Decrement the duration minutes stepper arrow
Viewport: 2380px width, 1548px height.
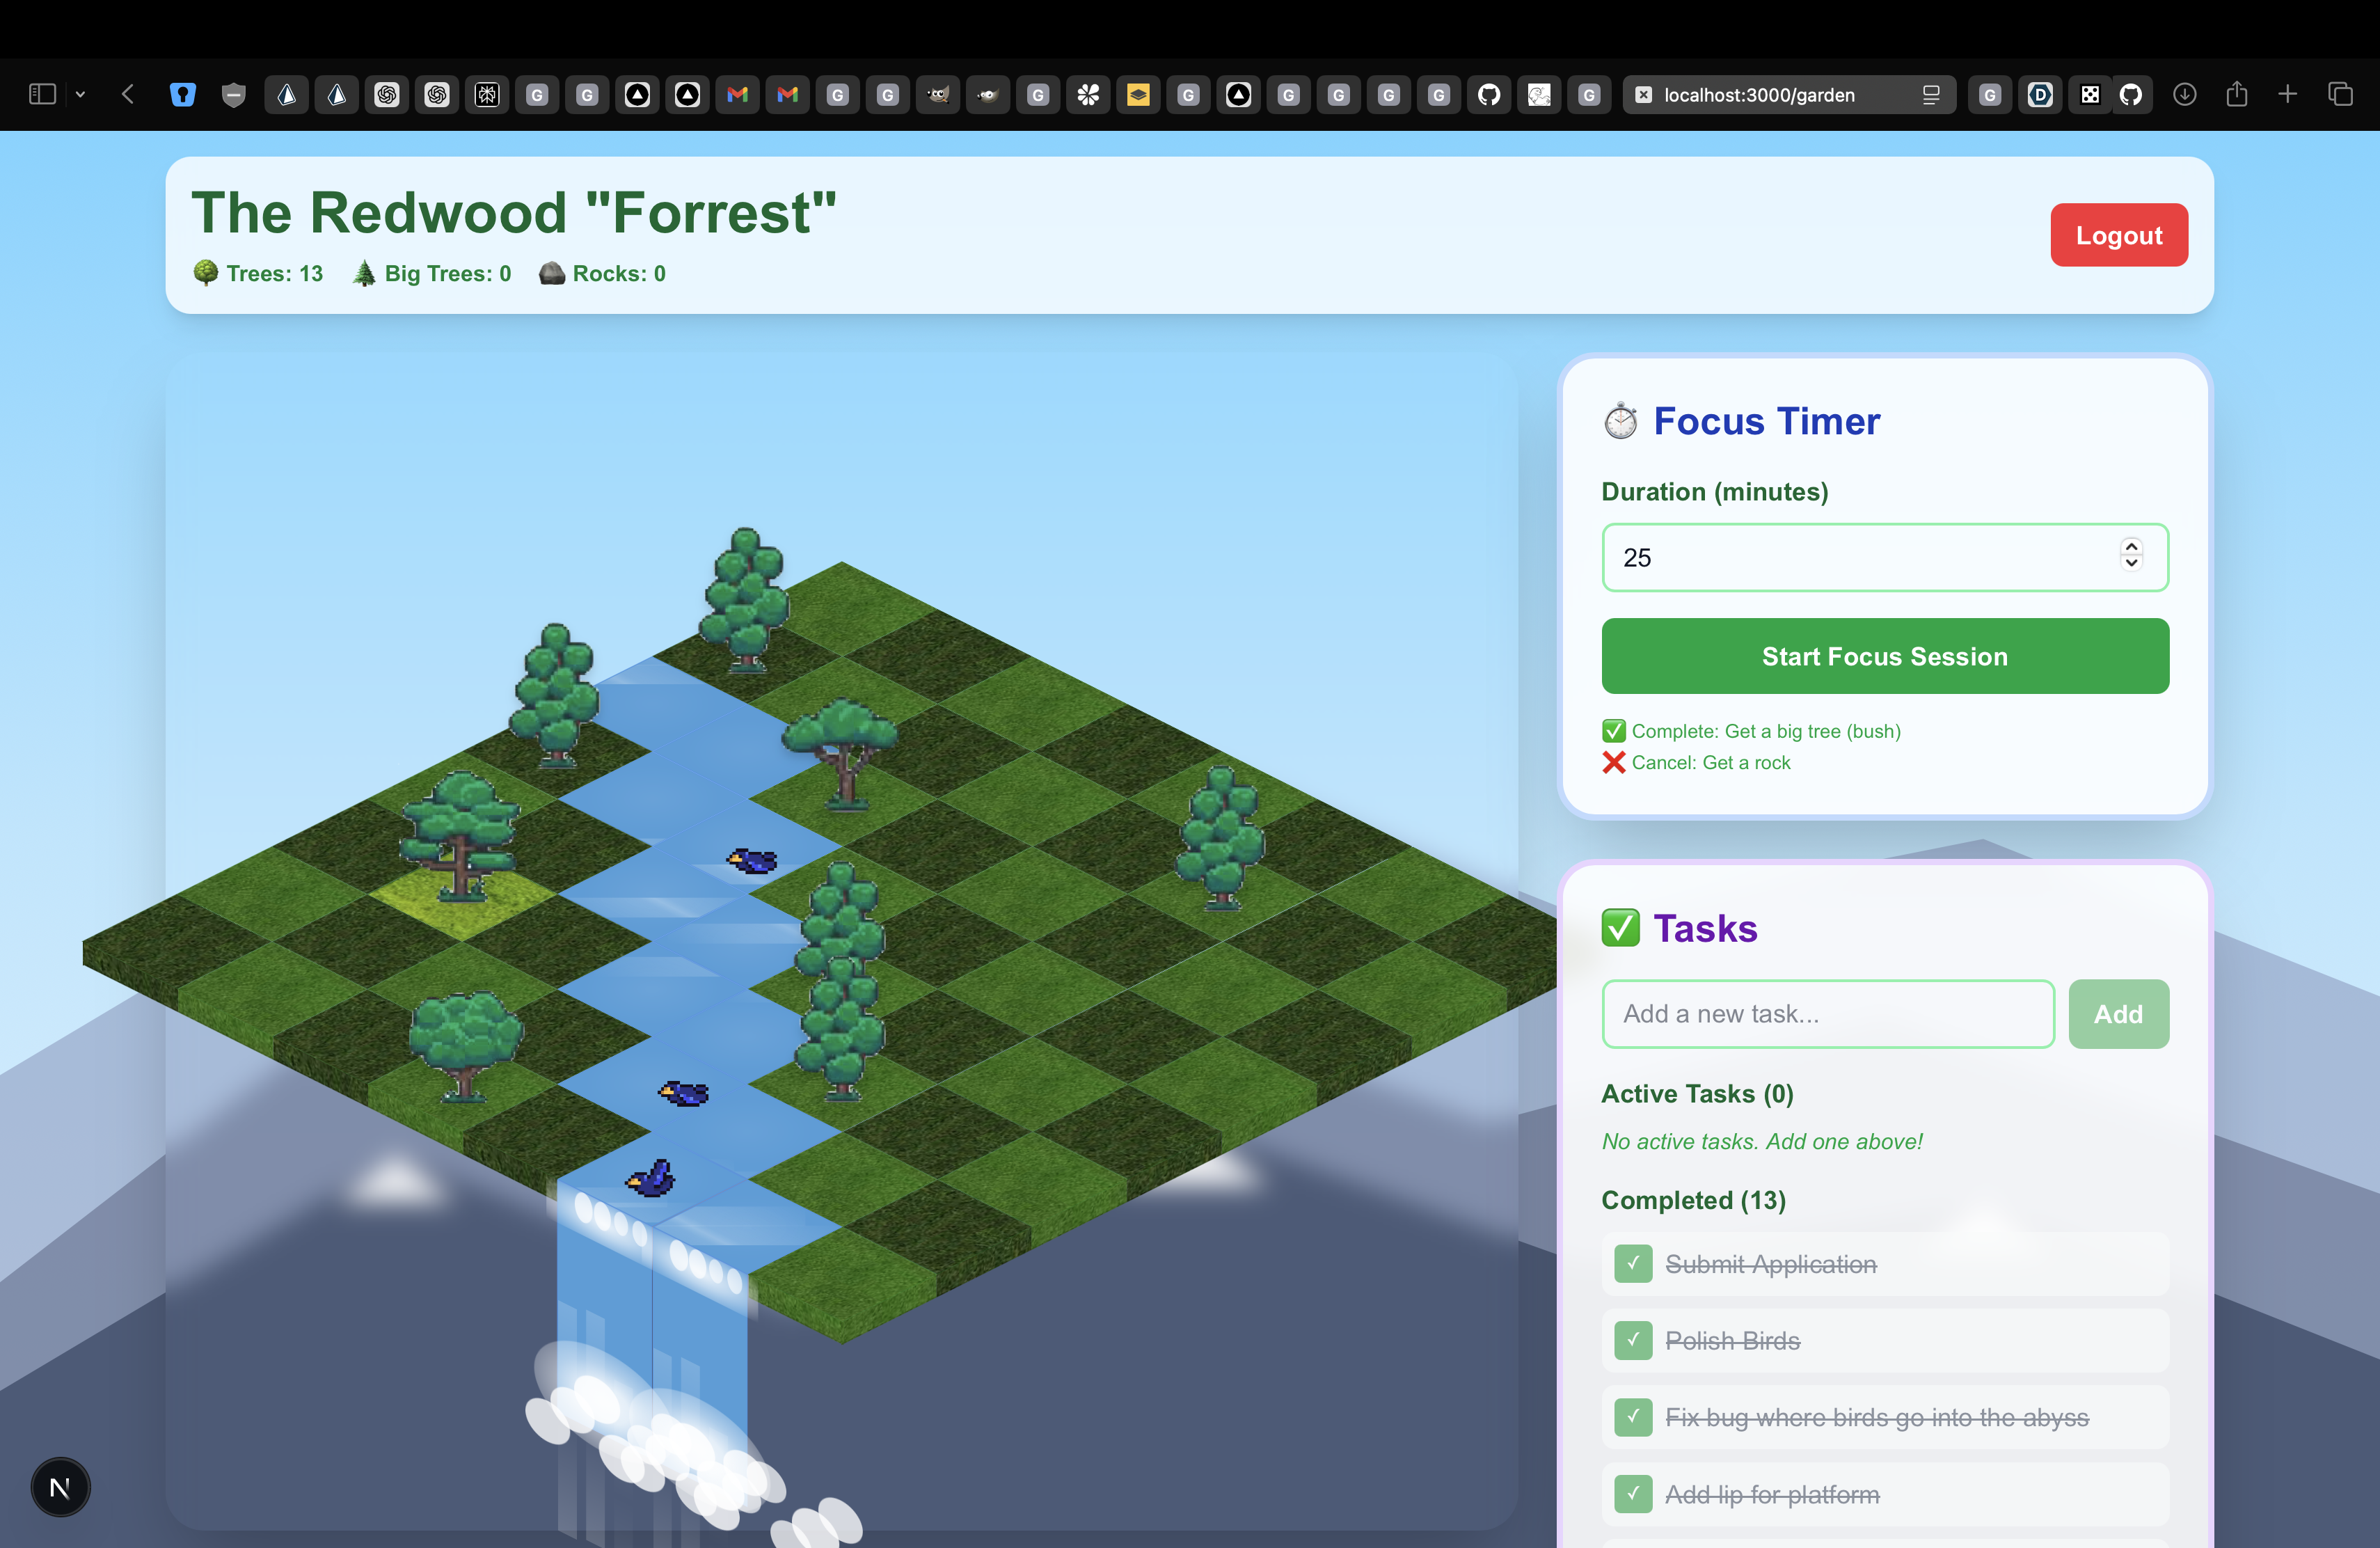[x=2131, y=564]
